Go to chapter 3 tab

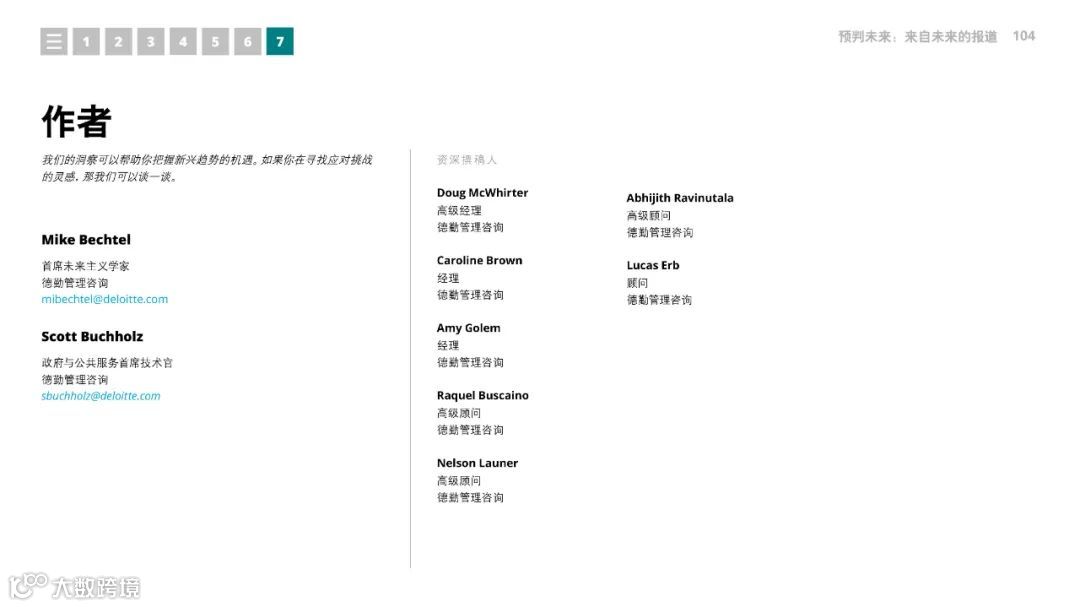(151, 41)
